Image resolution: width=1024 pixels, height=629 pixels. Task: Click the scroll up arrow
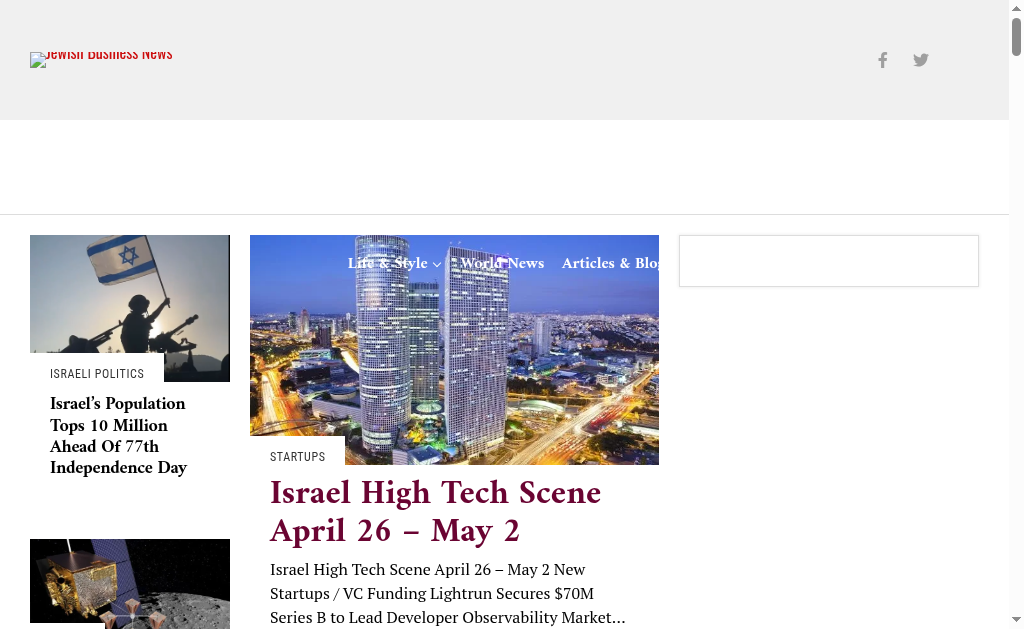click(x=1016, y=8)
